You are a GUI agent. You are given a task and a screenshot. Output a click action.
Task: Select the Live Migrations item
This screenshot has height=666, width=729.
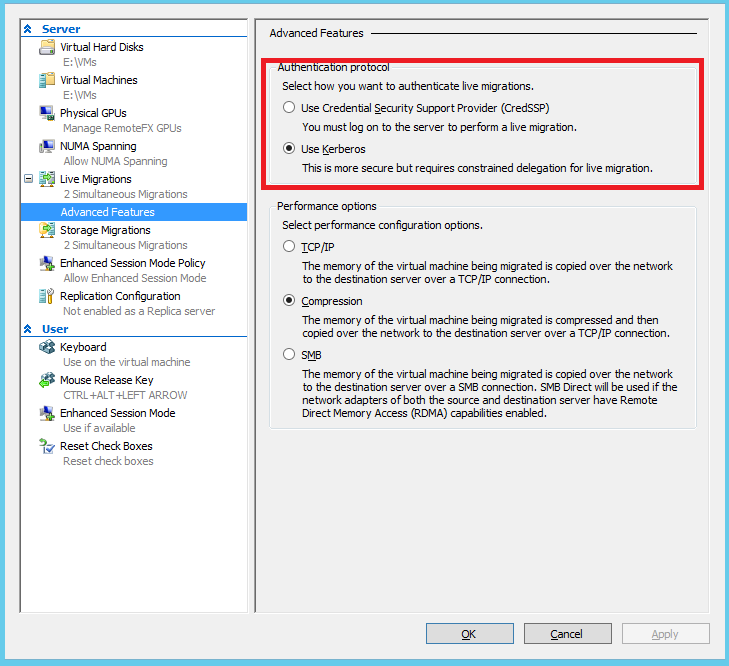point(95,179)
